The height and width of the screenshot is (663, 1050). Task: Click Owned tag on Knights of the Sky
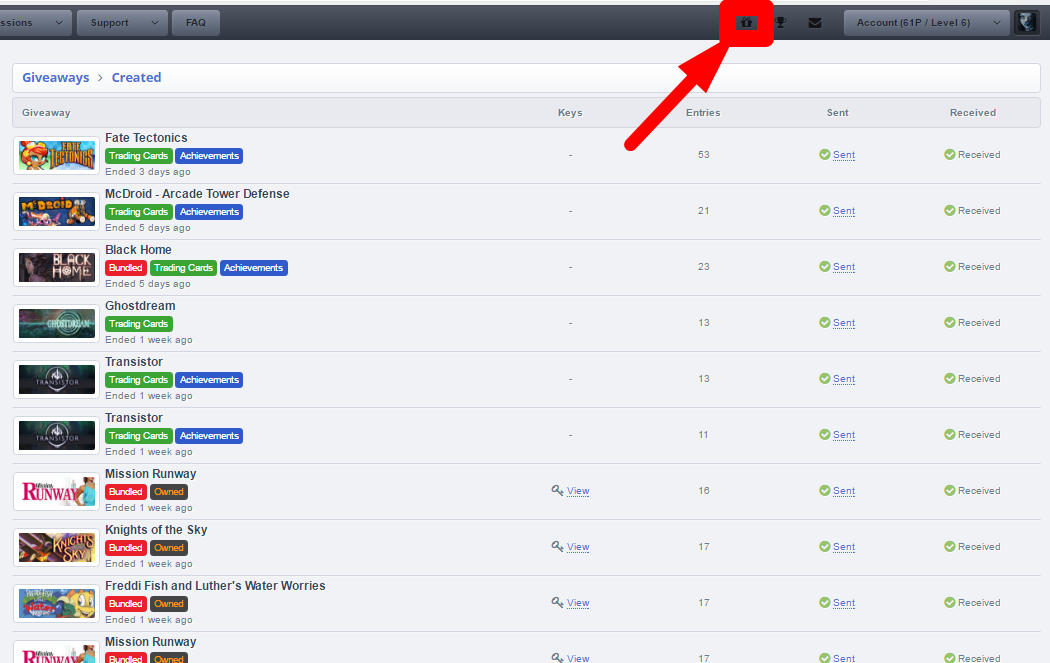pos(169,548)
